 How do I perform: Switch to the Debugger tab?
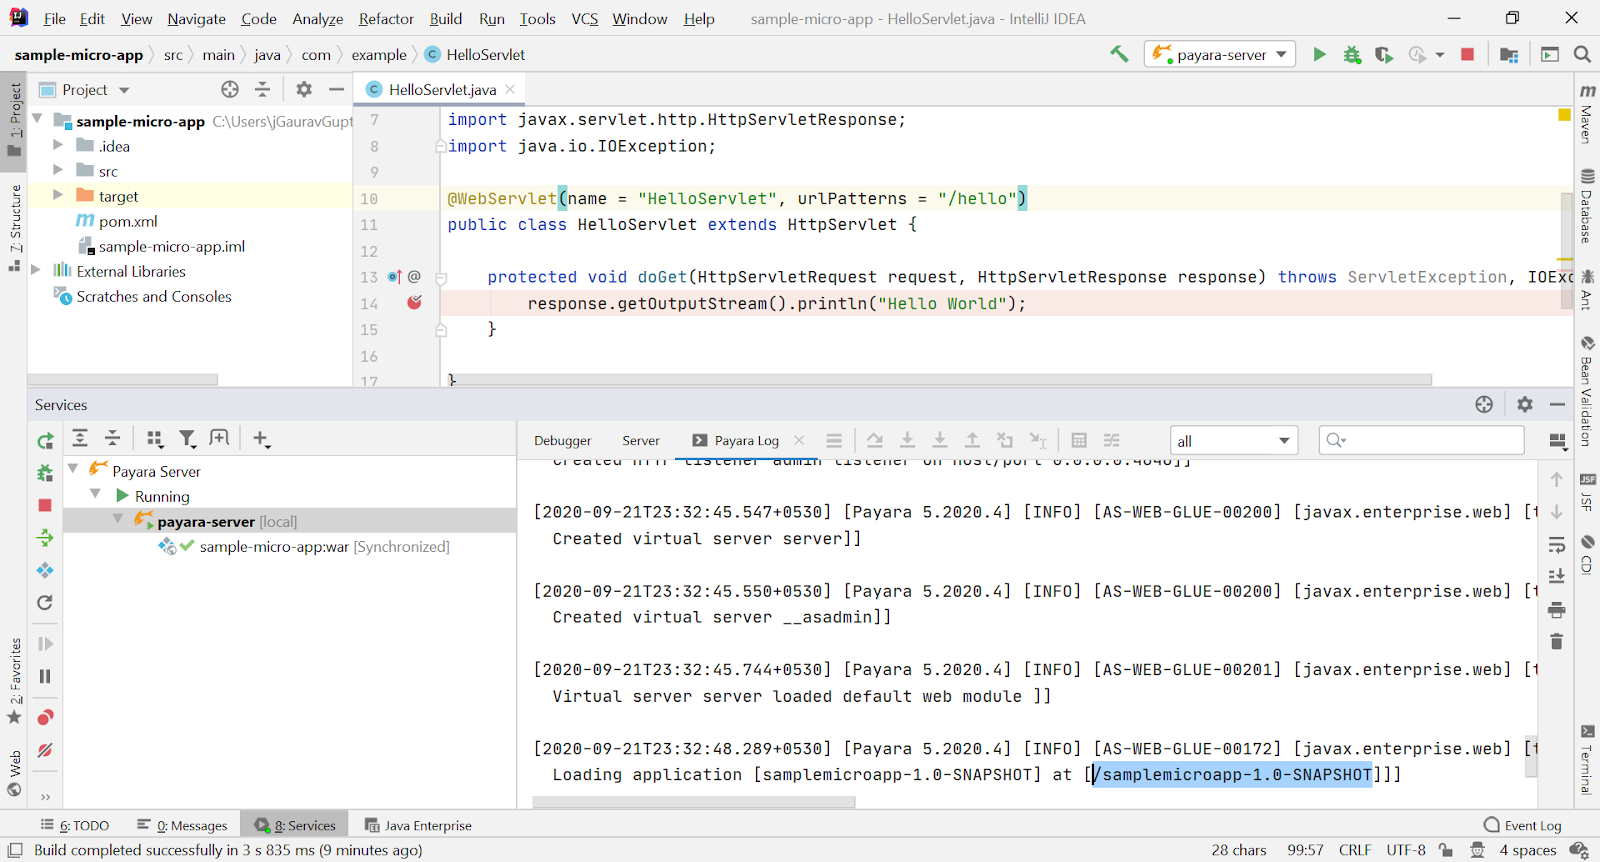coord(562,441)
